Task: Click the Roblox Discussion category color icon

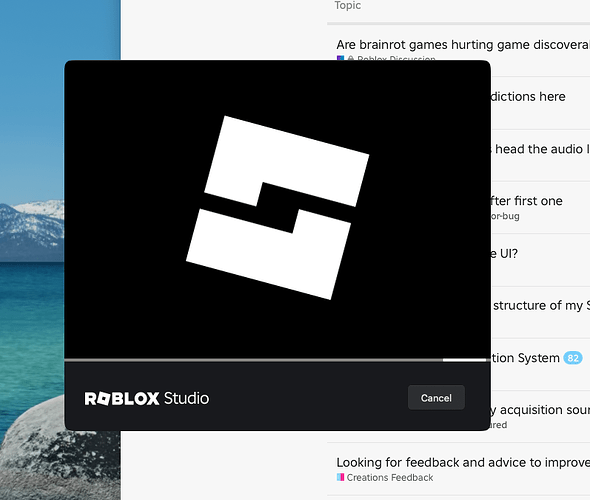Action: (x=340, y=58)
